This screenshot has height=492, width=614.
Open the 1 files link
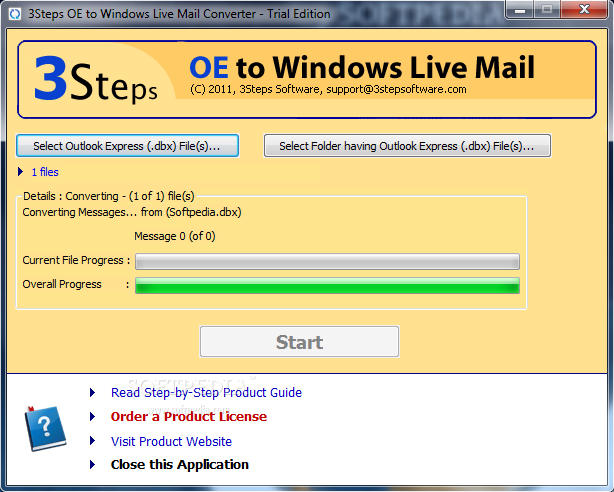click(x=45, y=172)
